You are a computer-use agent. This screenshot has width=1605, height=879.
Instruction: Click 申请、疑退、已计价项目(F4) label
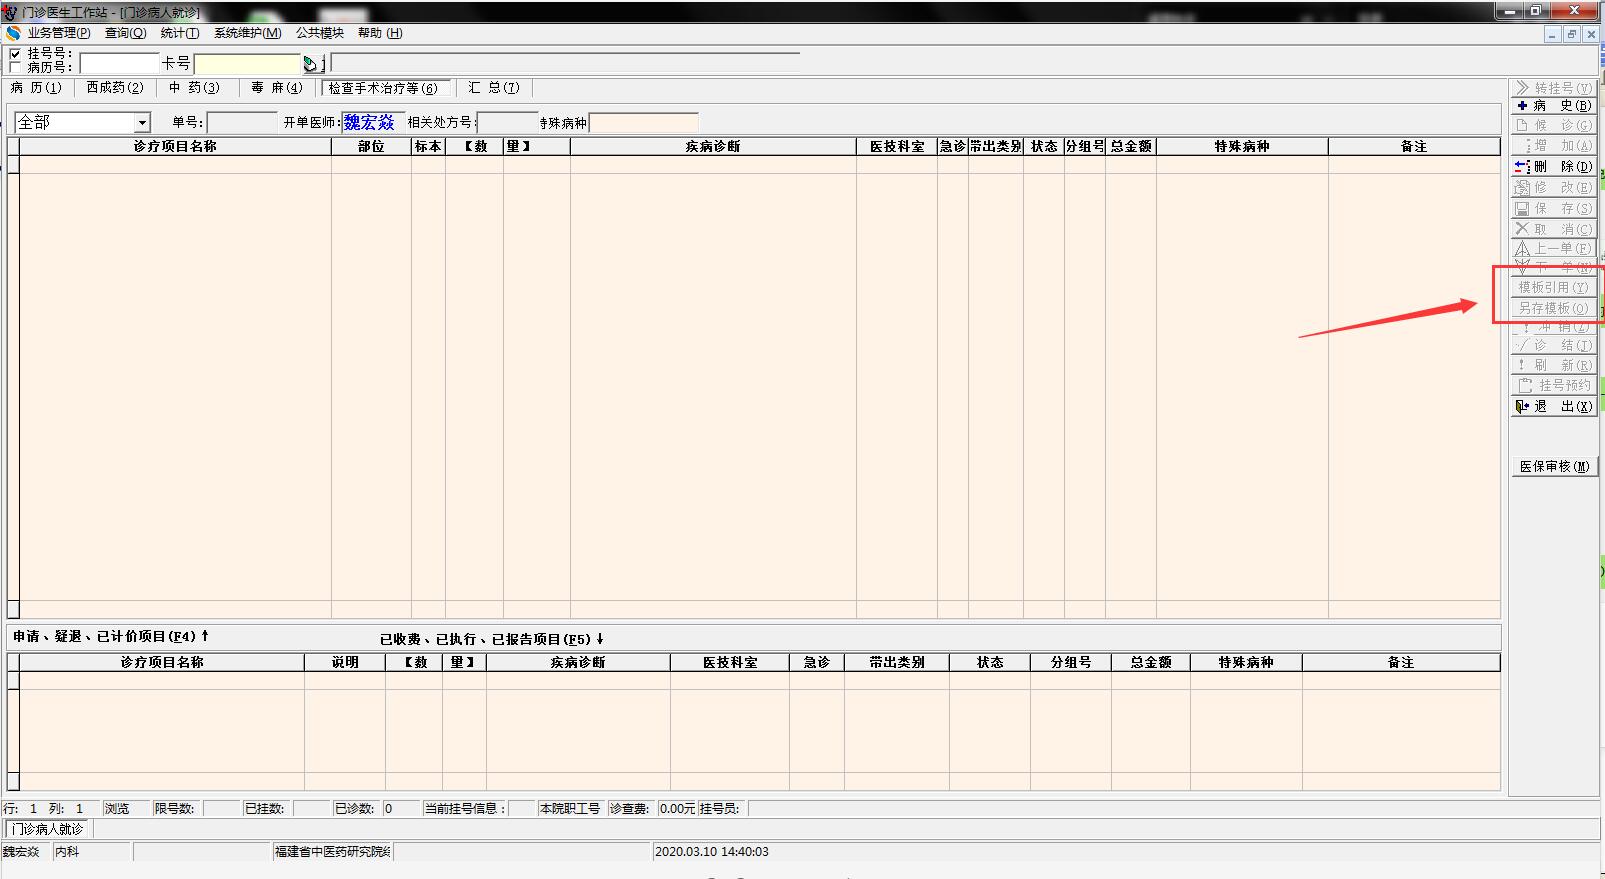[x=111, y=637]
